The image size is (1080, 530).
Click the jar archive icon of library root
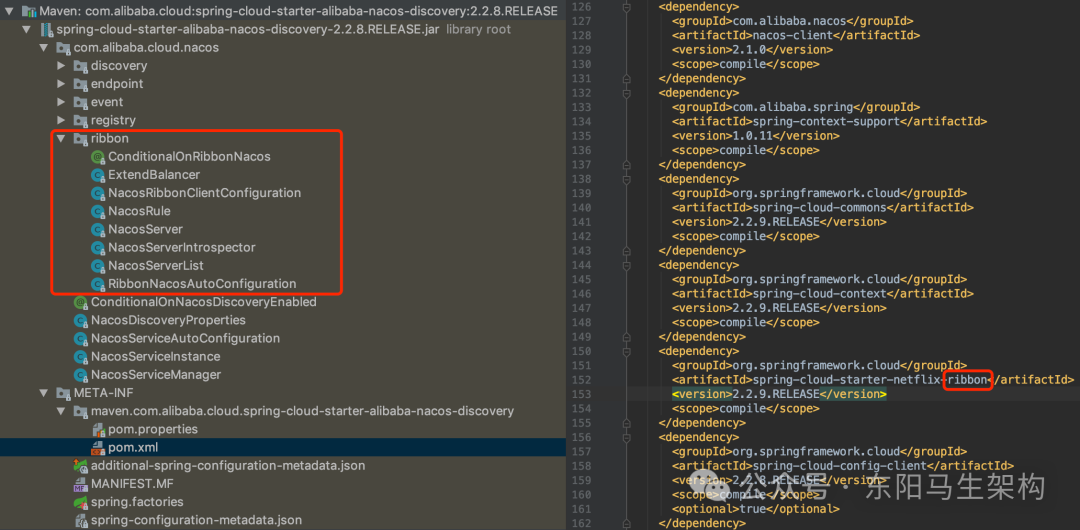tap(46, 30)
